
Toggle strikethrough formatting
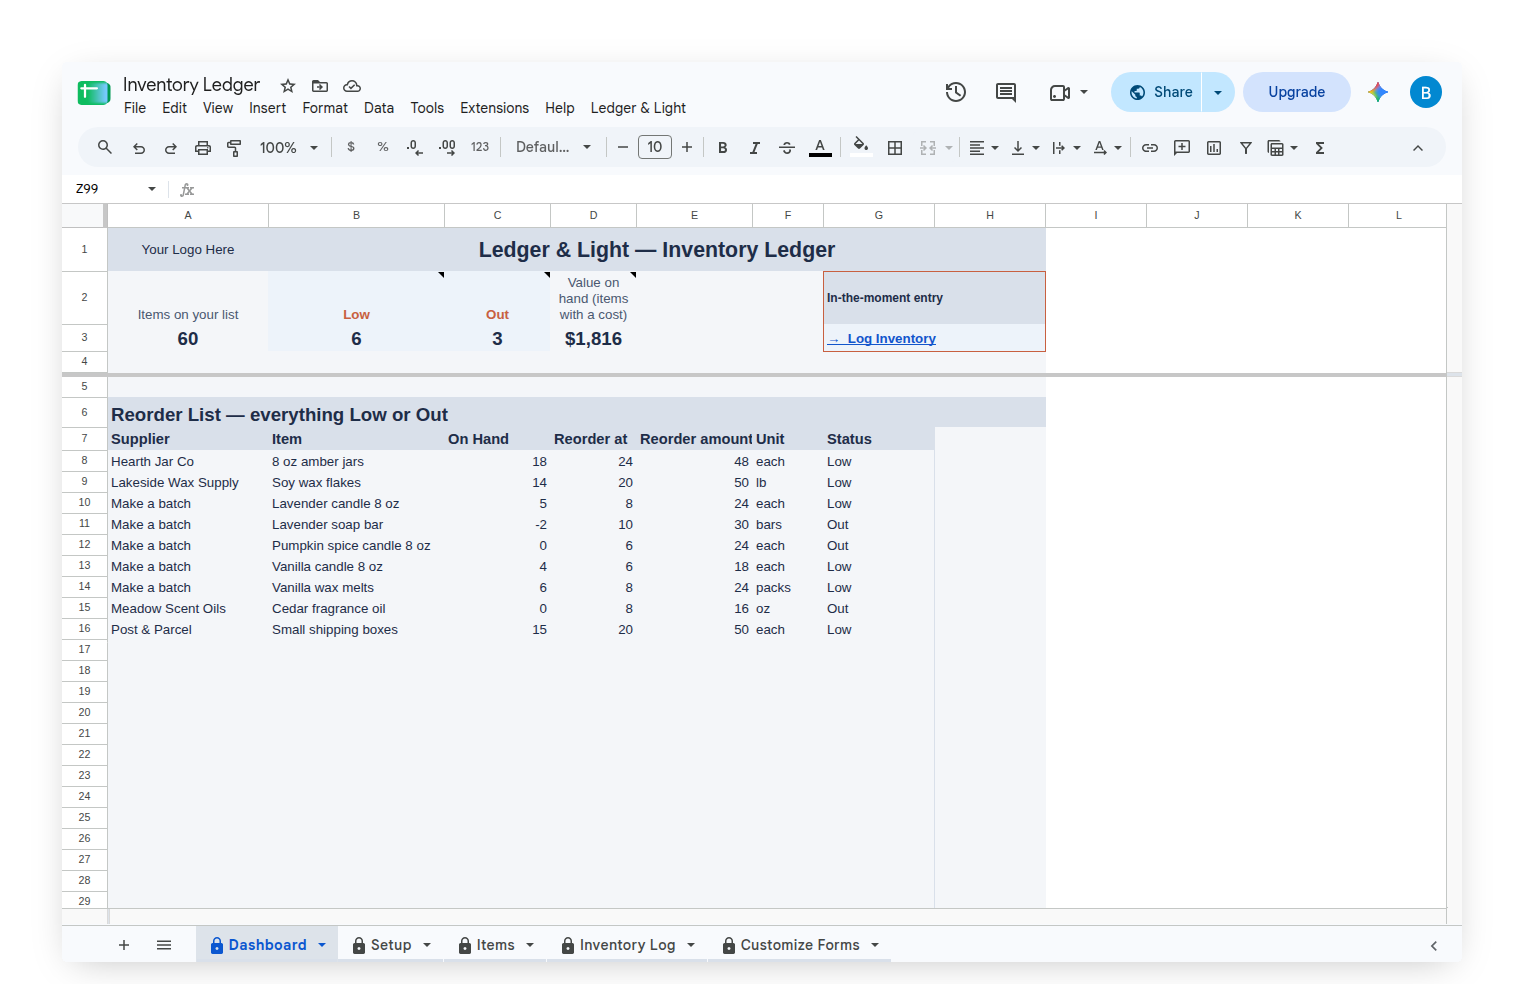point(787,148)
